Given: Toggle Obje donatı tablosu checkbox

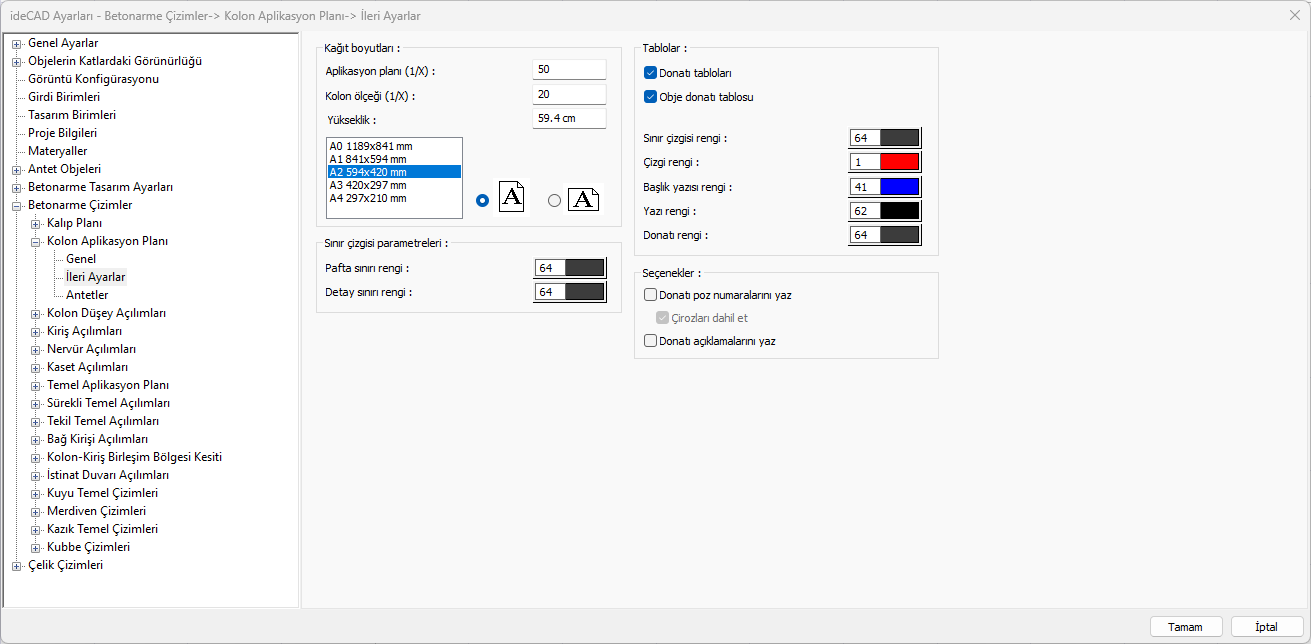Looking at the screenshot, I should click(x=651, y=97).
